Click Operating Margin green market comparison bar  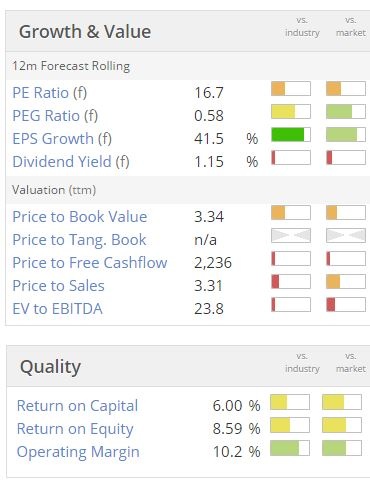tap(342, 448)
